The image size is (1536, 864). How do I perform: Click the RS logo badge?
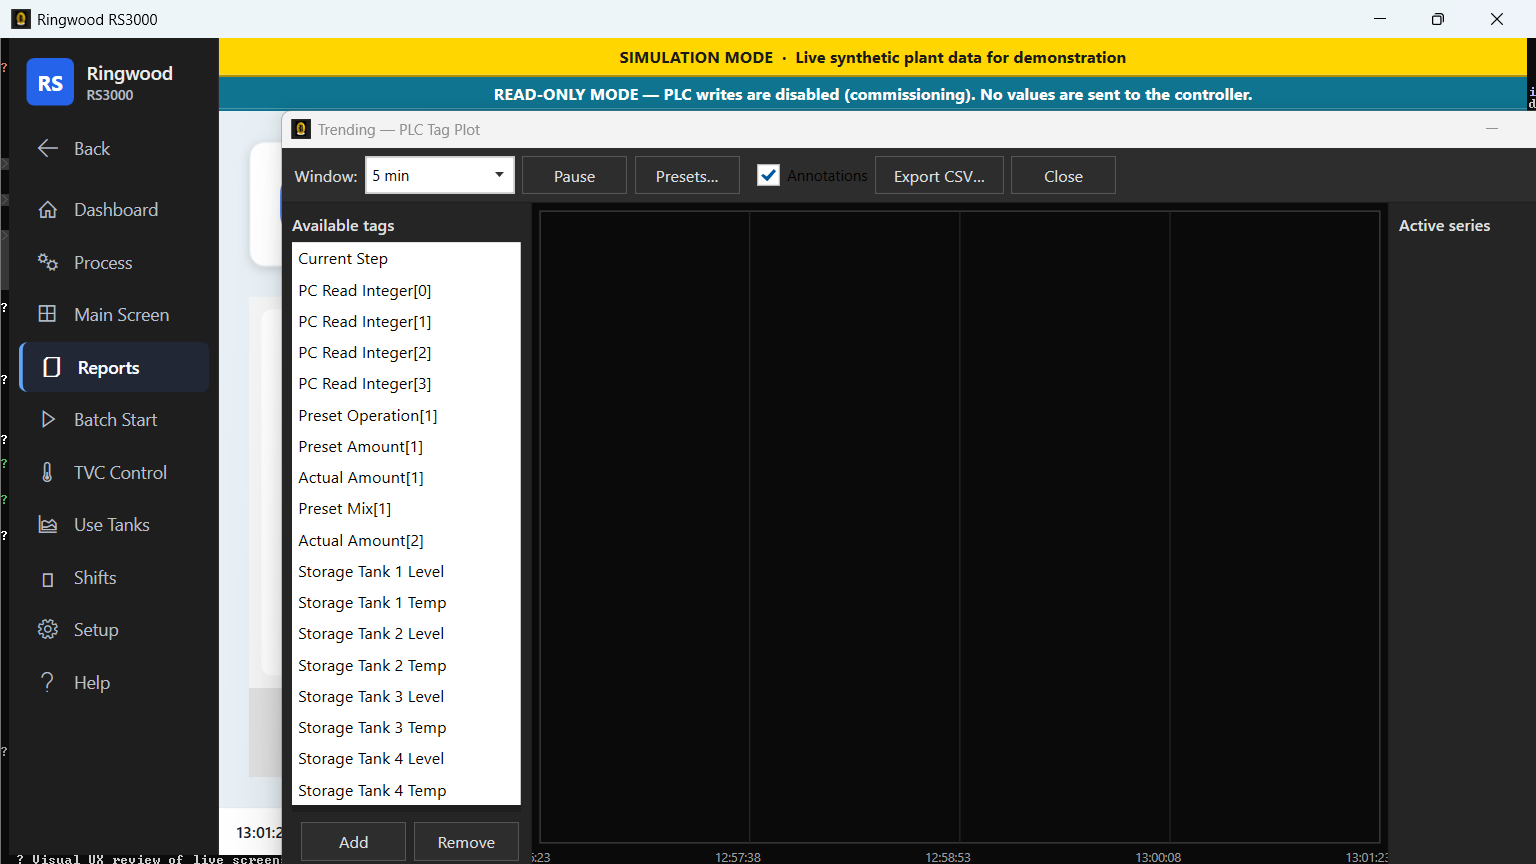50,83
